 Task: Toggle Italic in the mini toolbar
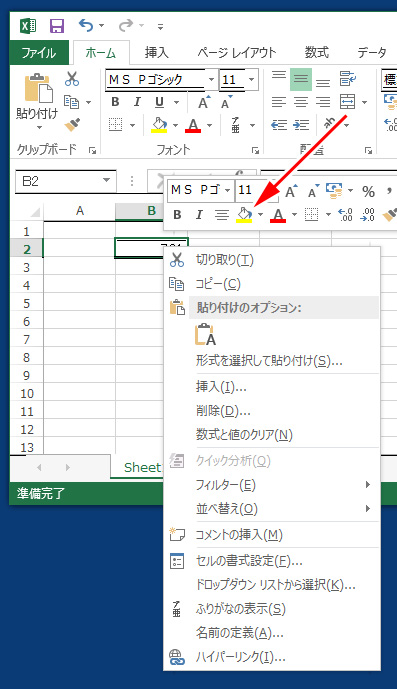199,214
